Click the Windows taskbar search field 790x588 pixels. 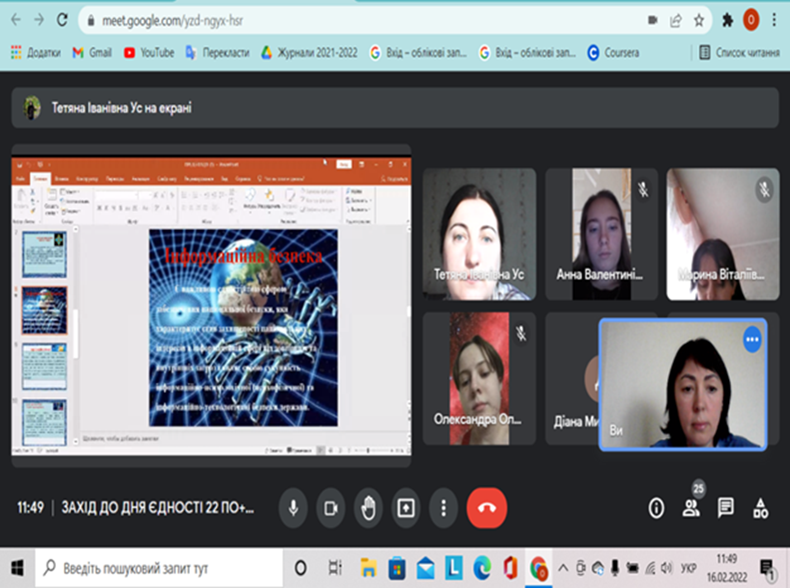tap(160, 568)
